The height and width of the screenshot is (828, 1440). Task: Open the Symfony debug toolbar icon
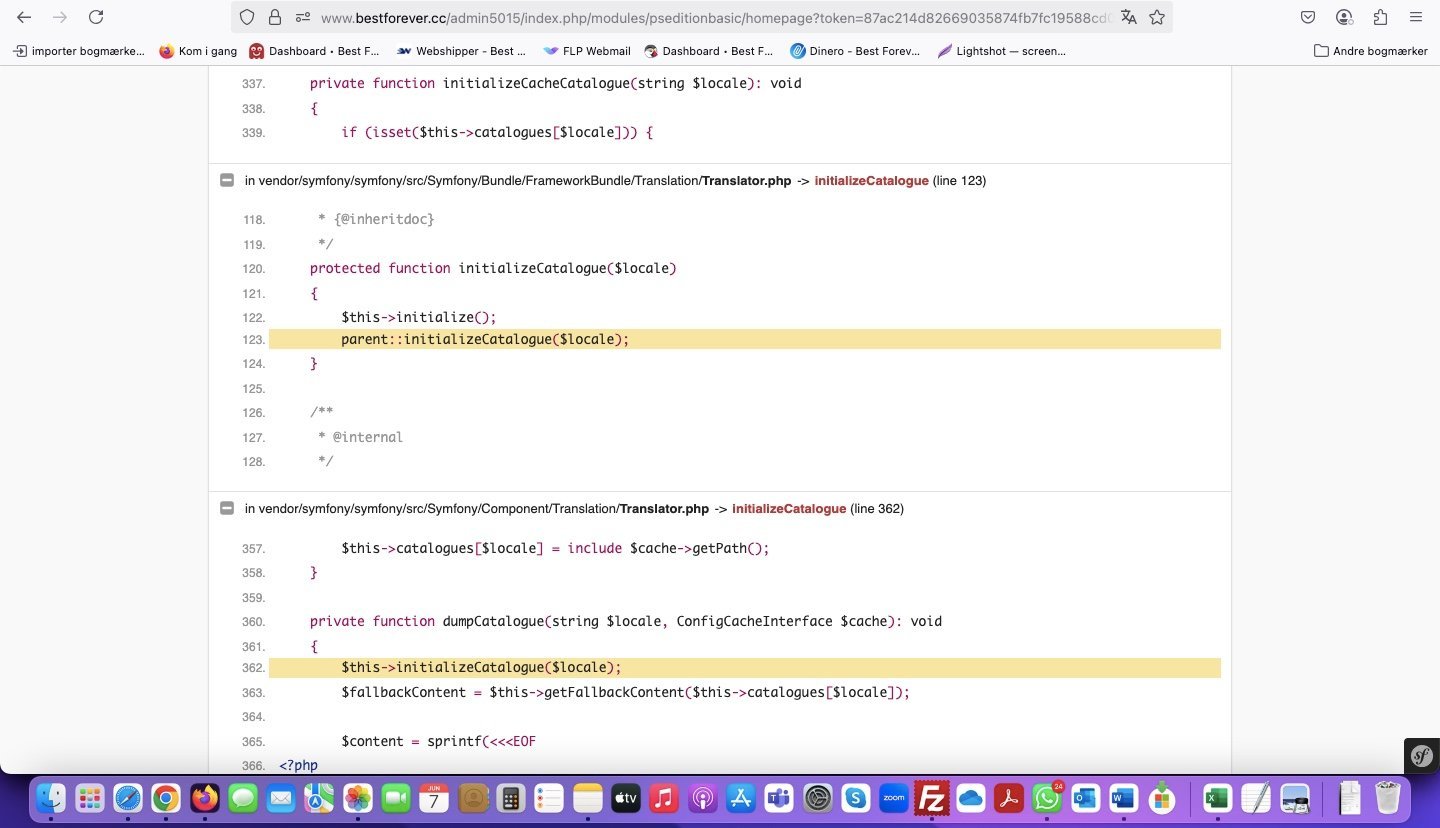[1421, 755]
